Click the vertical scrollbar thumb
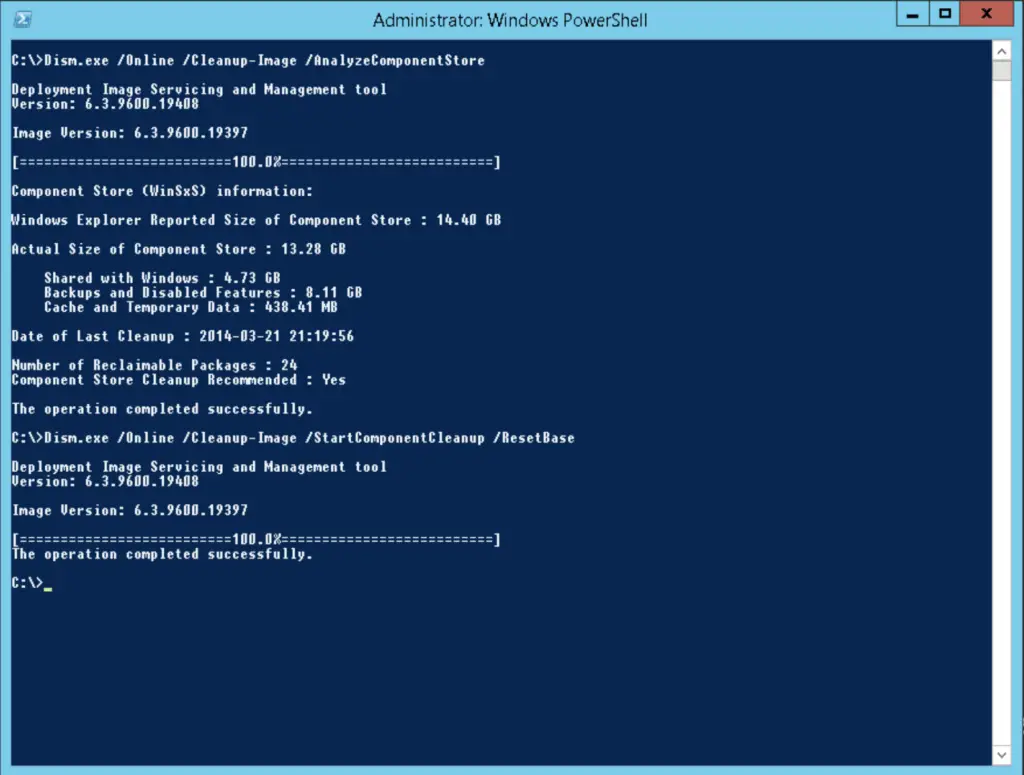Screen dimensions: 1024x775 click(x=1001, y=71)
